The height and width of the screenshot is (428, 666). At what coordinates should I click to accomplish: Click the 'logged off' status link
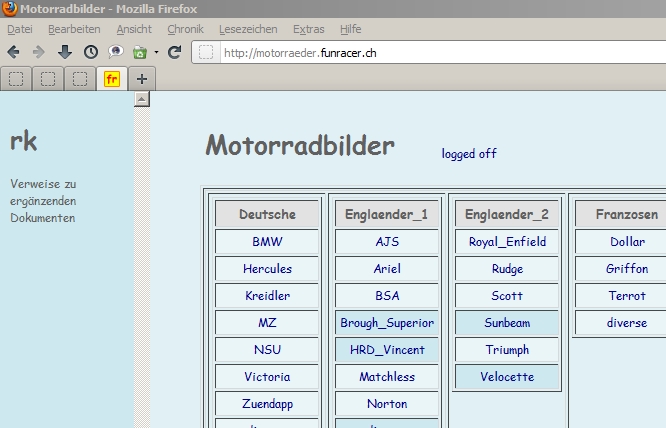469,154
